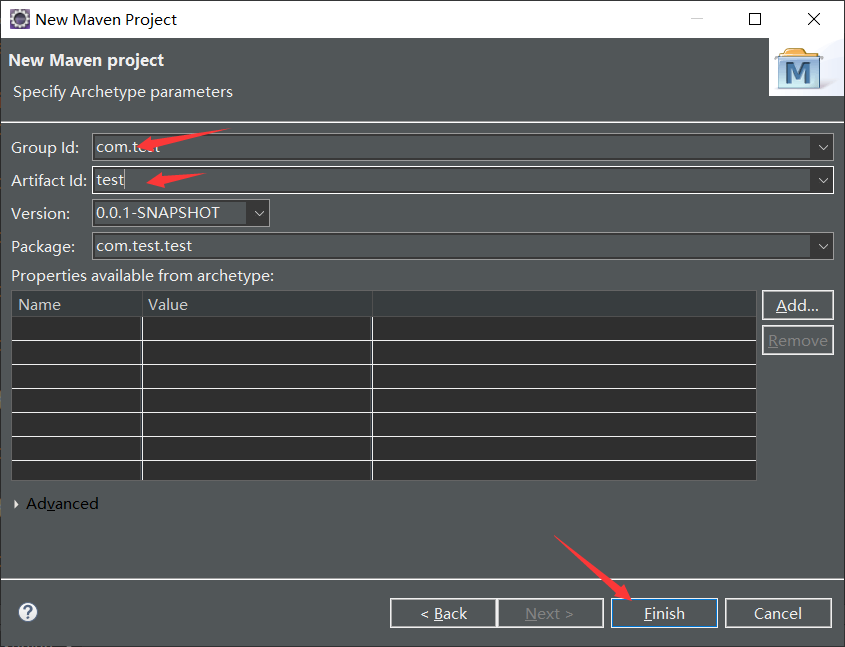Screen dimensions: 845x647
Task: Open the Artifact Id dropdown arrow
Action: pos(823,180)
